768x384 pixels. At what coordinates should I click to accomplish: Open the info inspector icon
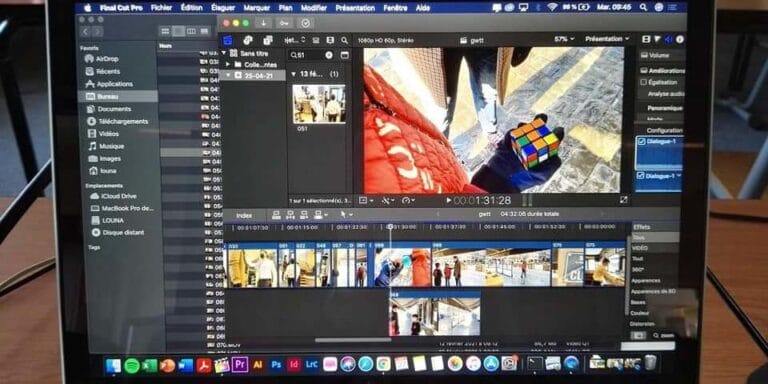(x=680, y=39)
